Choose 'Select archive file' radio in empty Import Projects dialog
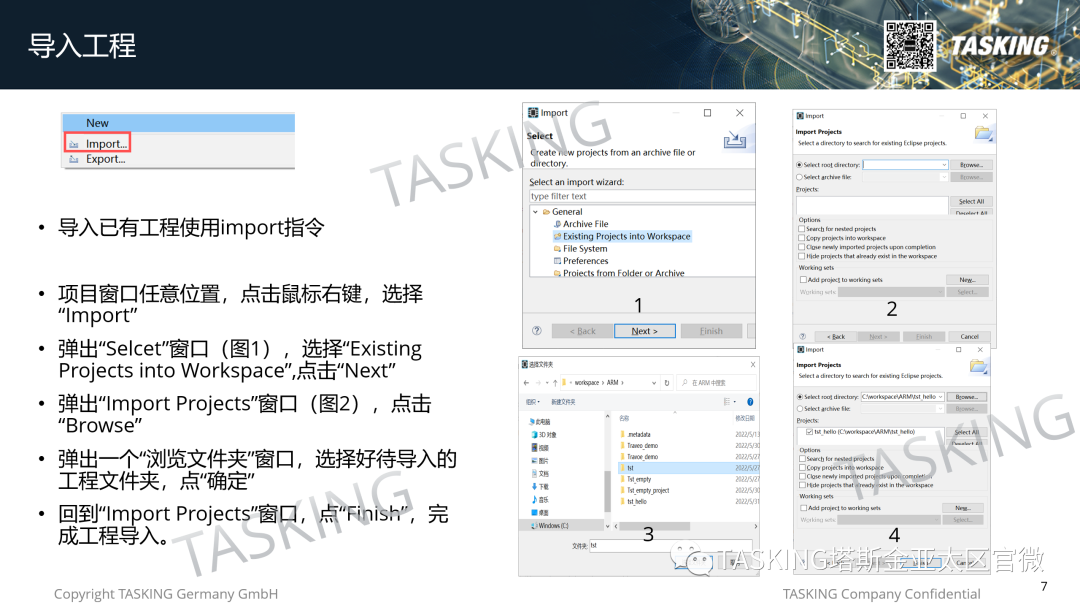The image size is (1080, 608). [x=800, y=177]
